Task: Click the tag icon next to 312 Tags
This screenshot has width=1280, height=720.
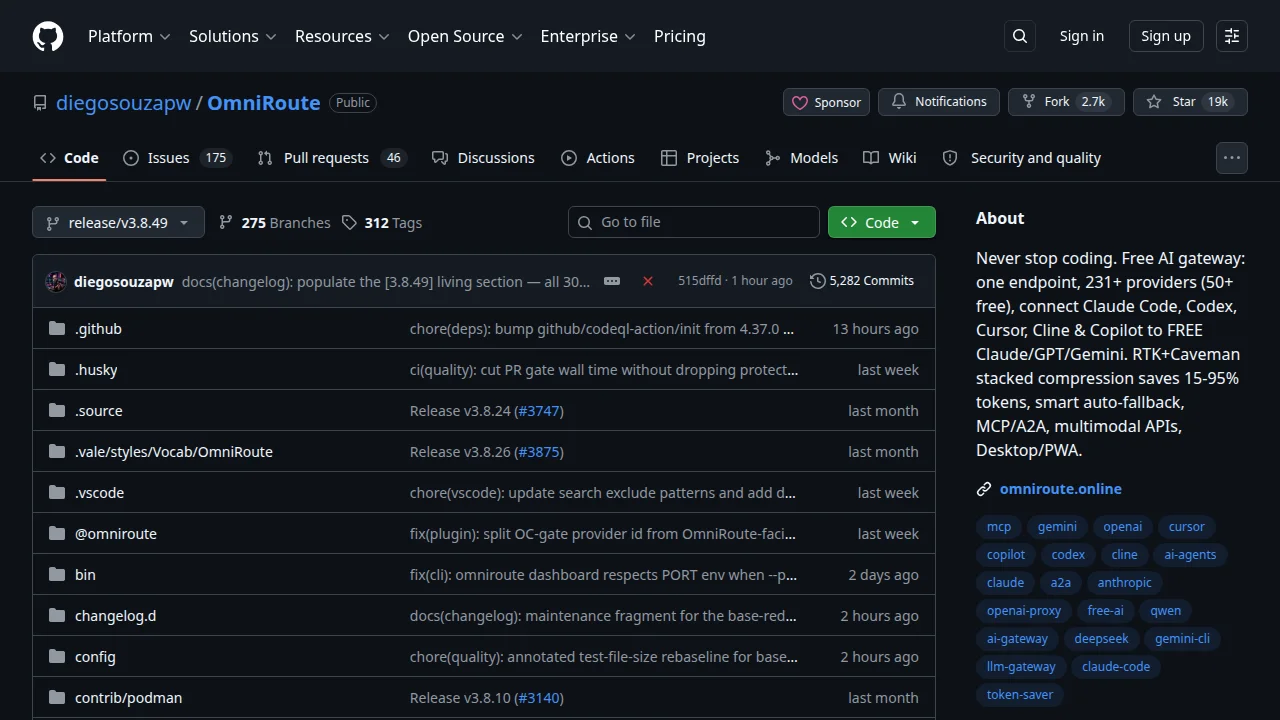Action: (349, 223)
